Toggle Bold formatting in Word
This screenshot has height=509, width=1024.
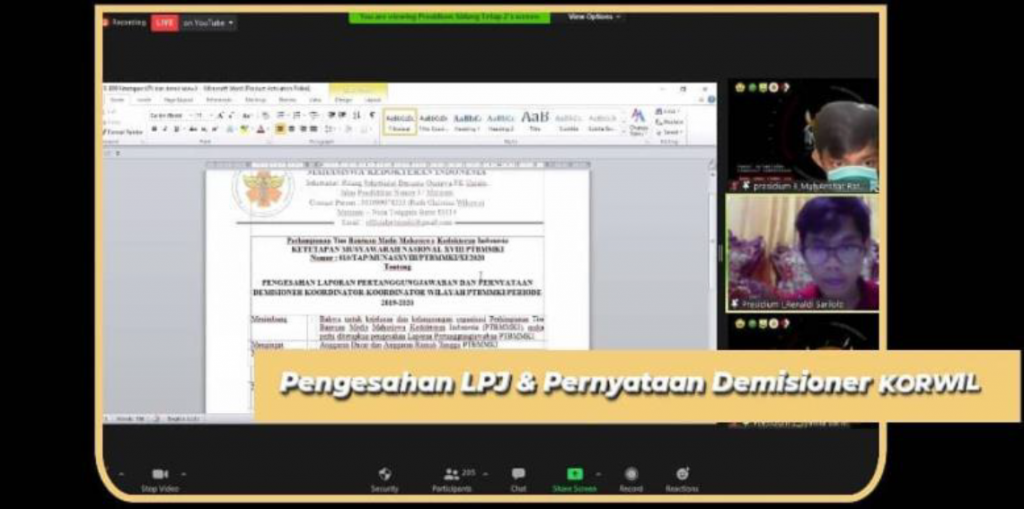point(154,129)
